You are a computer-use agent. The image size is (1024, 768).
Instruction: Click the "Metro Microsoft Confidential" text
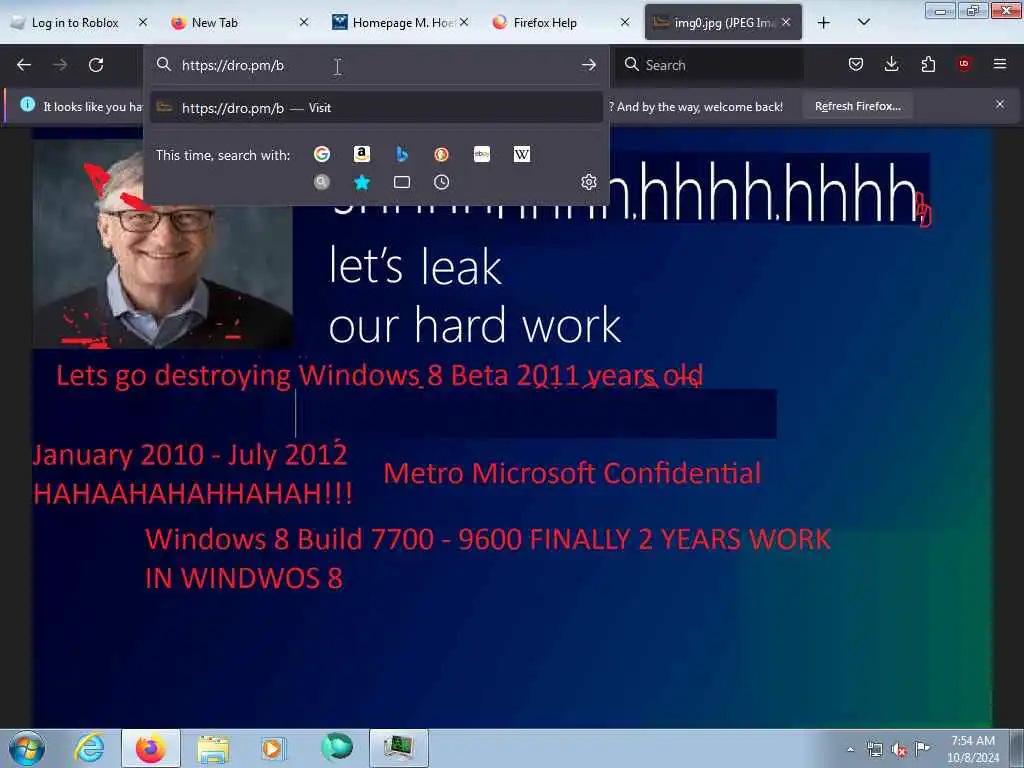(572, 473)
